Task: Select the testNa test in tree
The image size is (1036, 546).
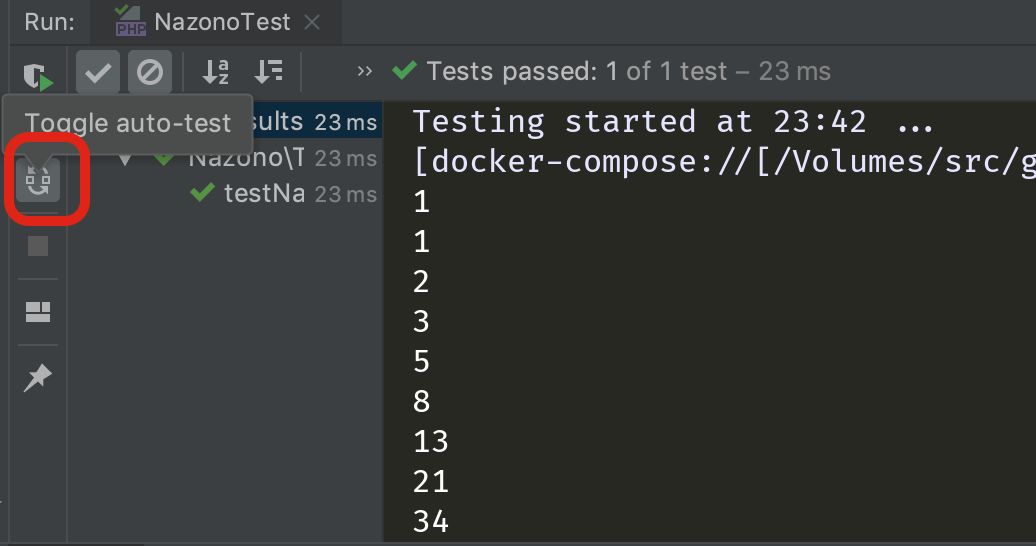Action: 264,193
